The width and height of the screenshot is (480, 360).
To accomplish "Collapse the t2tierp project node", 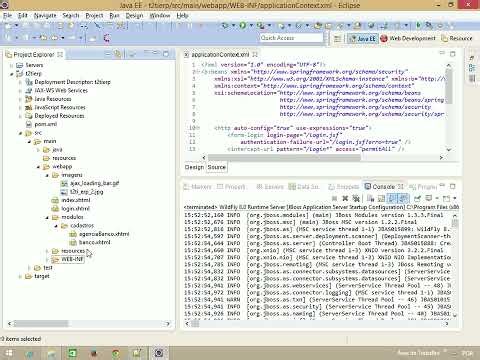I will [12, 74].
